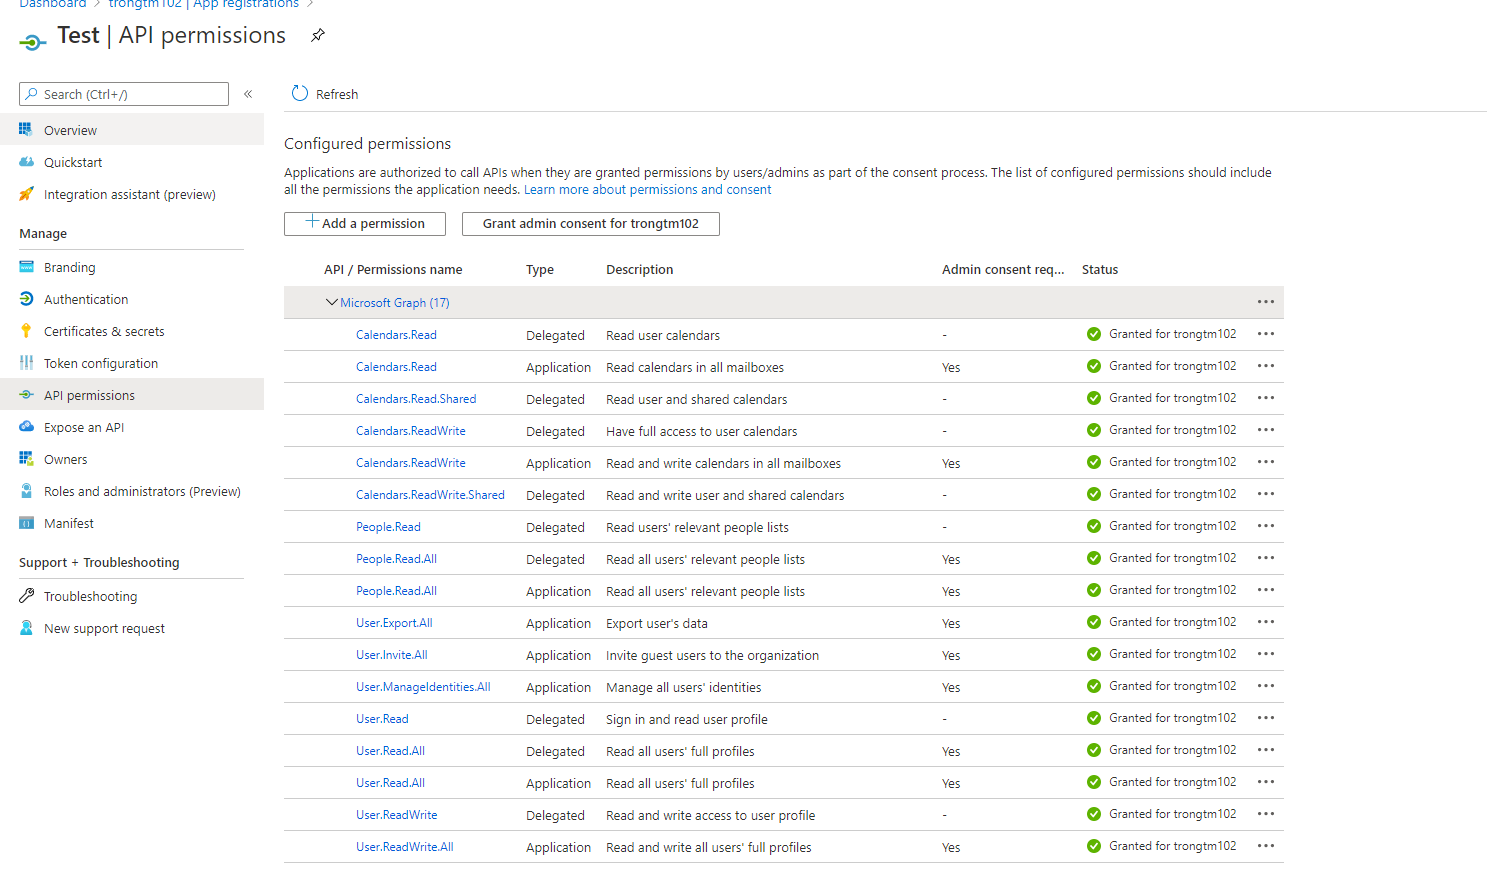
Task: Open the User.ManagedIdentities.All permission link
Action: (x=423, y=686)
